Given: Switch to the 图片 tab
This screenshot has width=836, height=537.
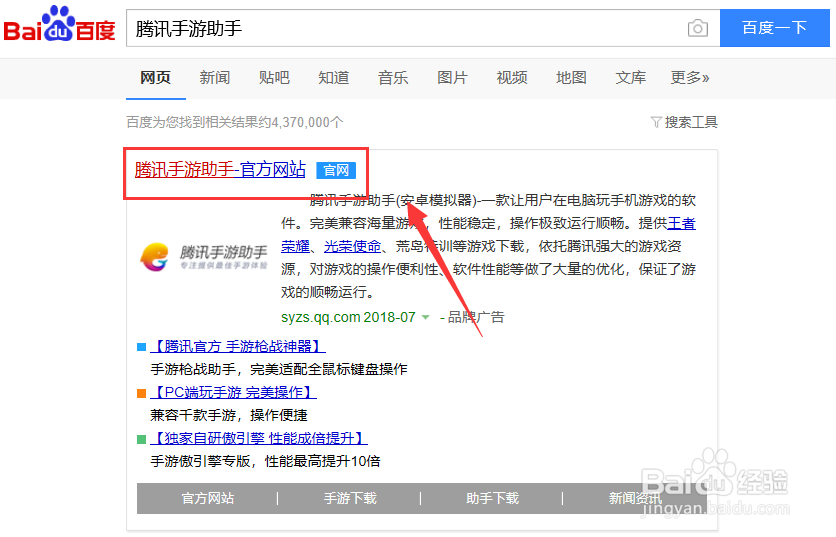Looking at the screenshot, I should click(452, 78).
